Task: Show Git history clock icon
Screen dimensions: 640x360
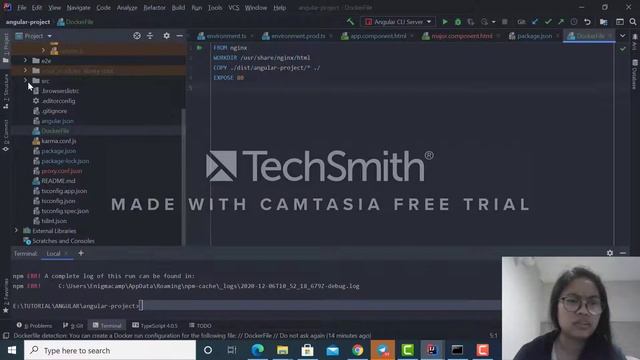Action: [574, 22]
